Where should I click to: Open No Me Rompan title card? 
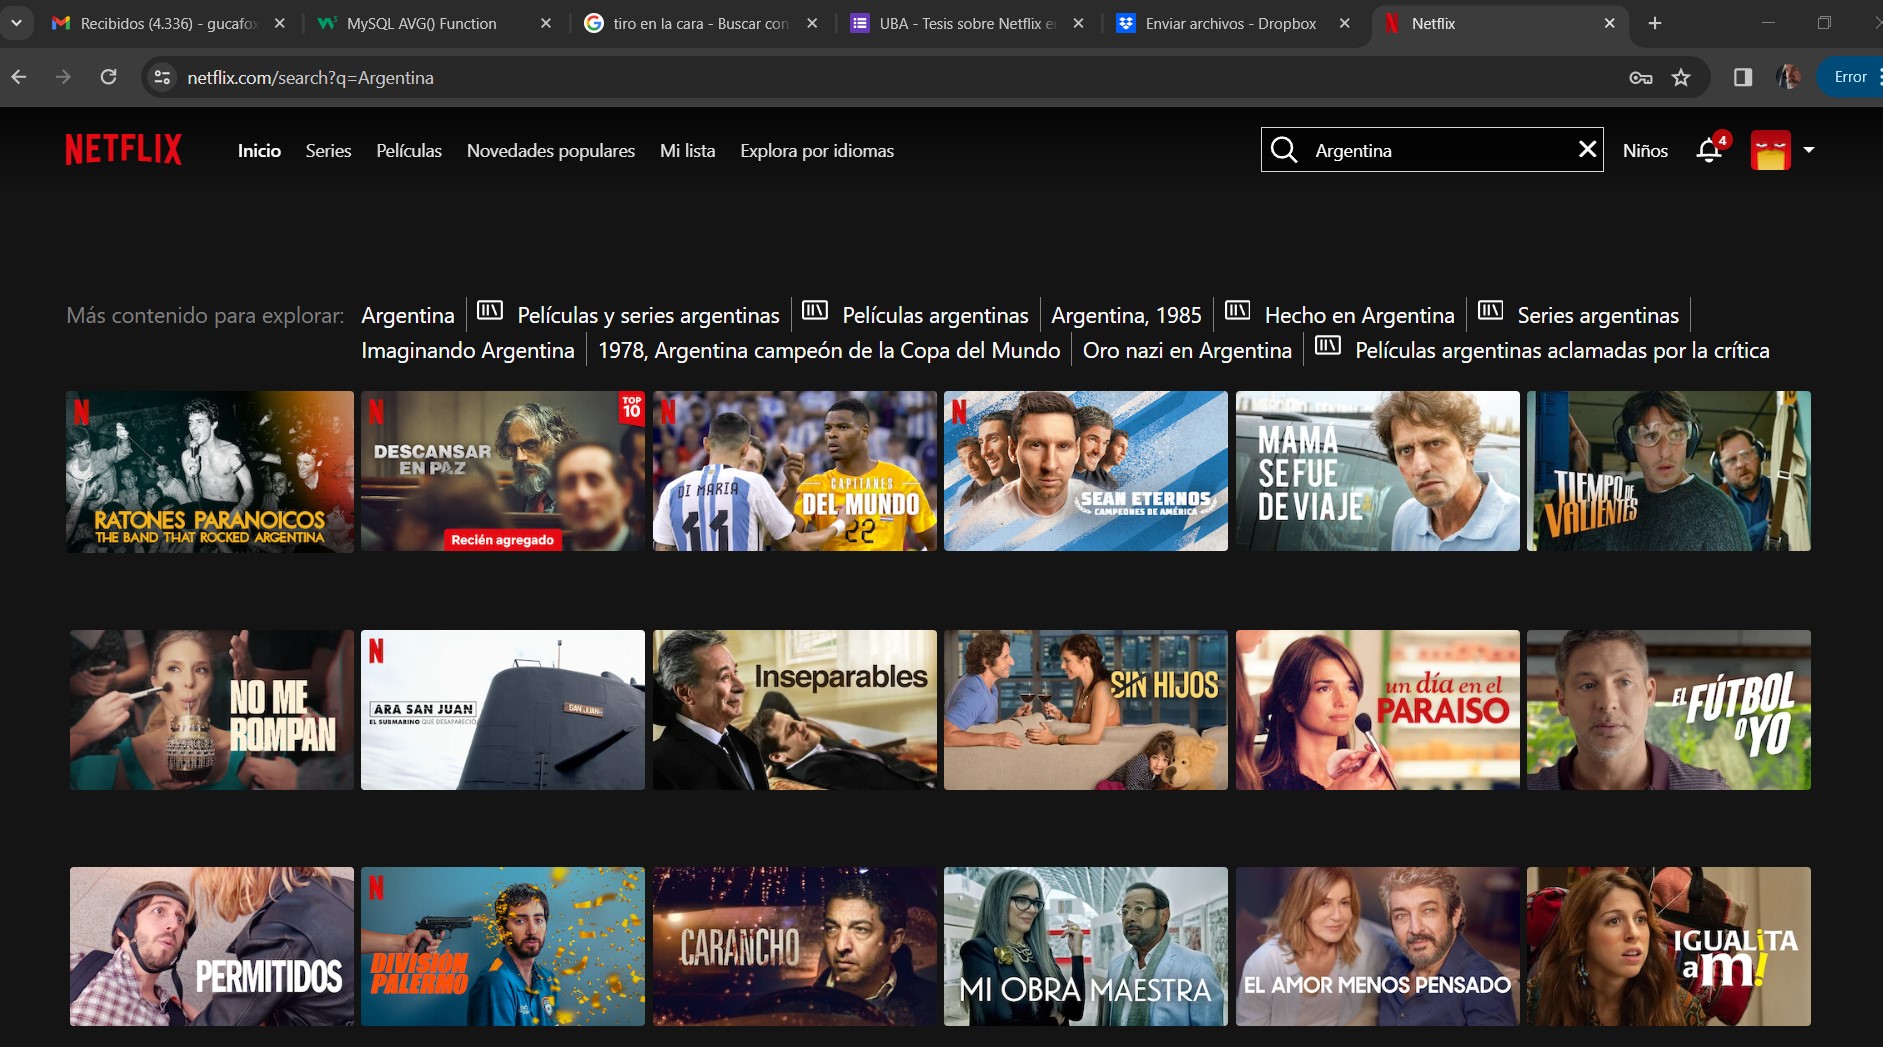pyautogui.click(x=212, y=710)
